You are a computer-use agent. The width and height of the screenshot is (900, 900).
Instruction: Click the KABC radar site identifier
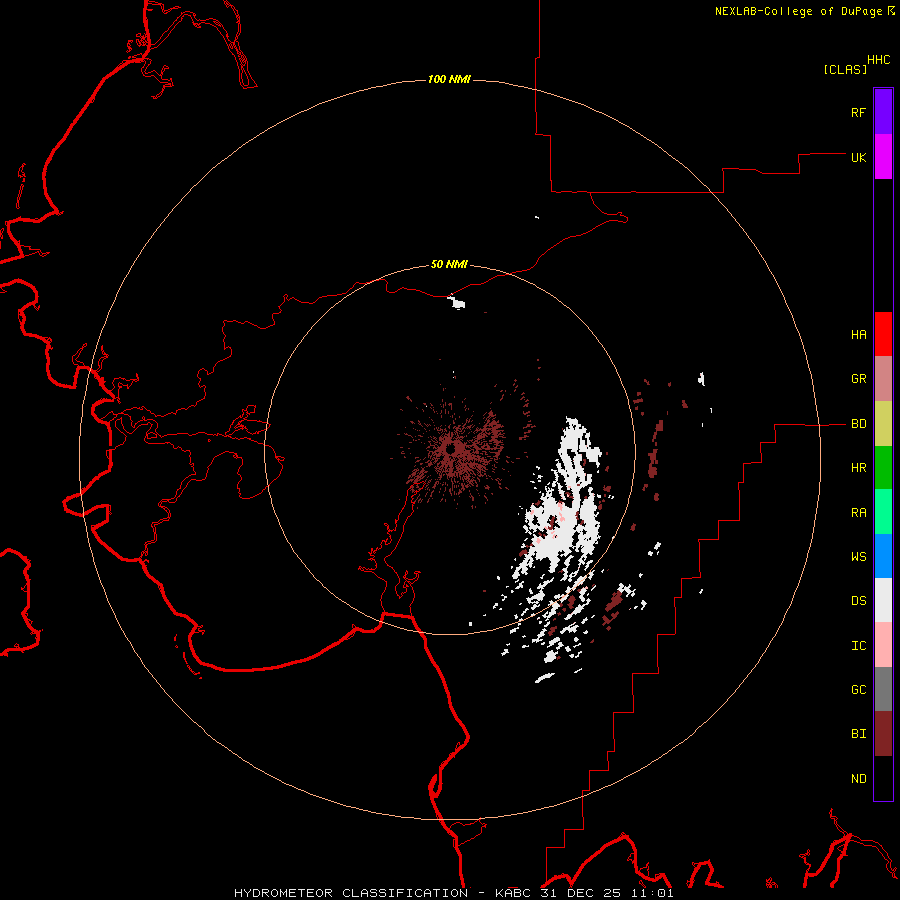(x=513, y=893)
